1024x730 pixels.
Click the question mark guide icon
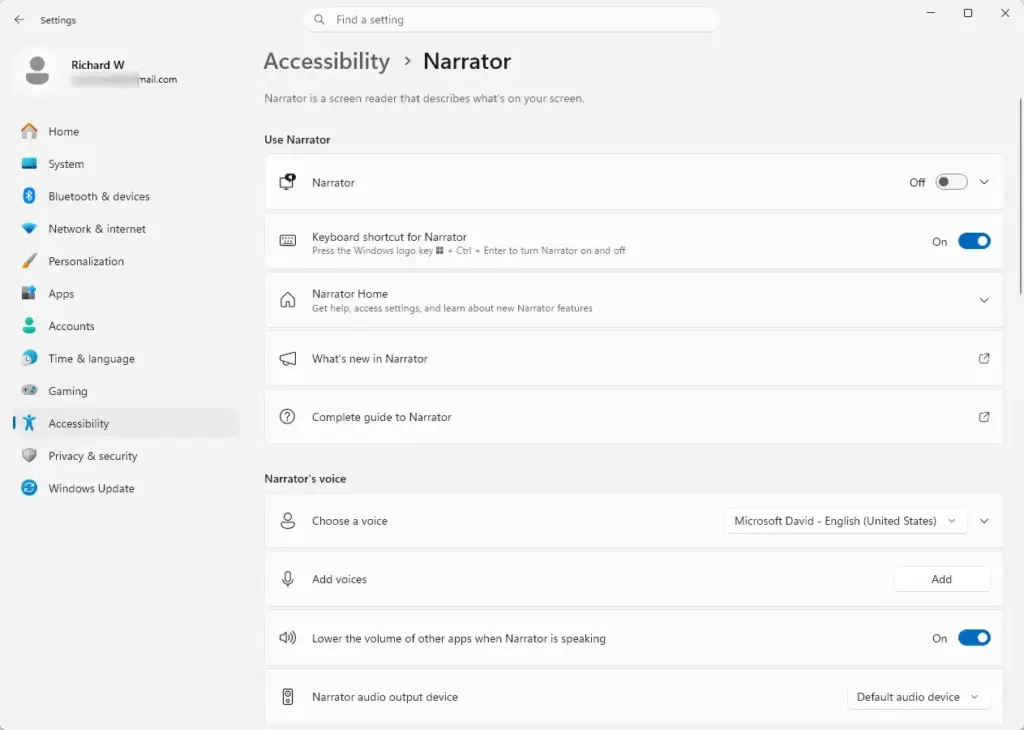287,417
